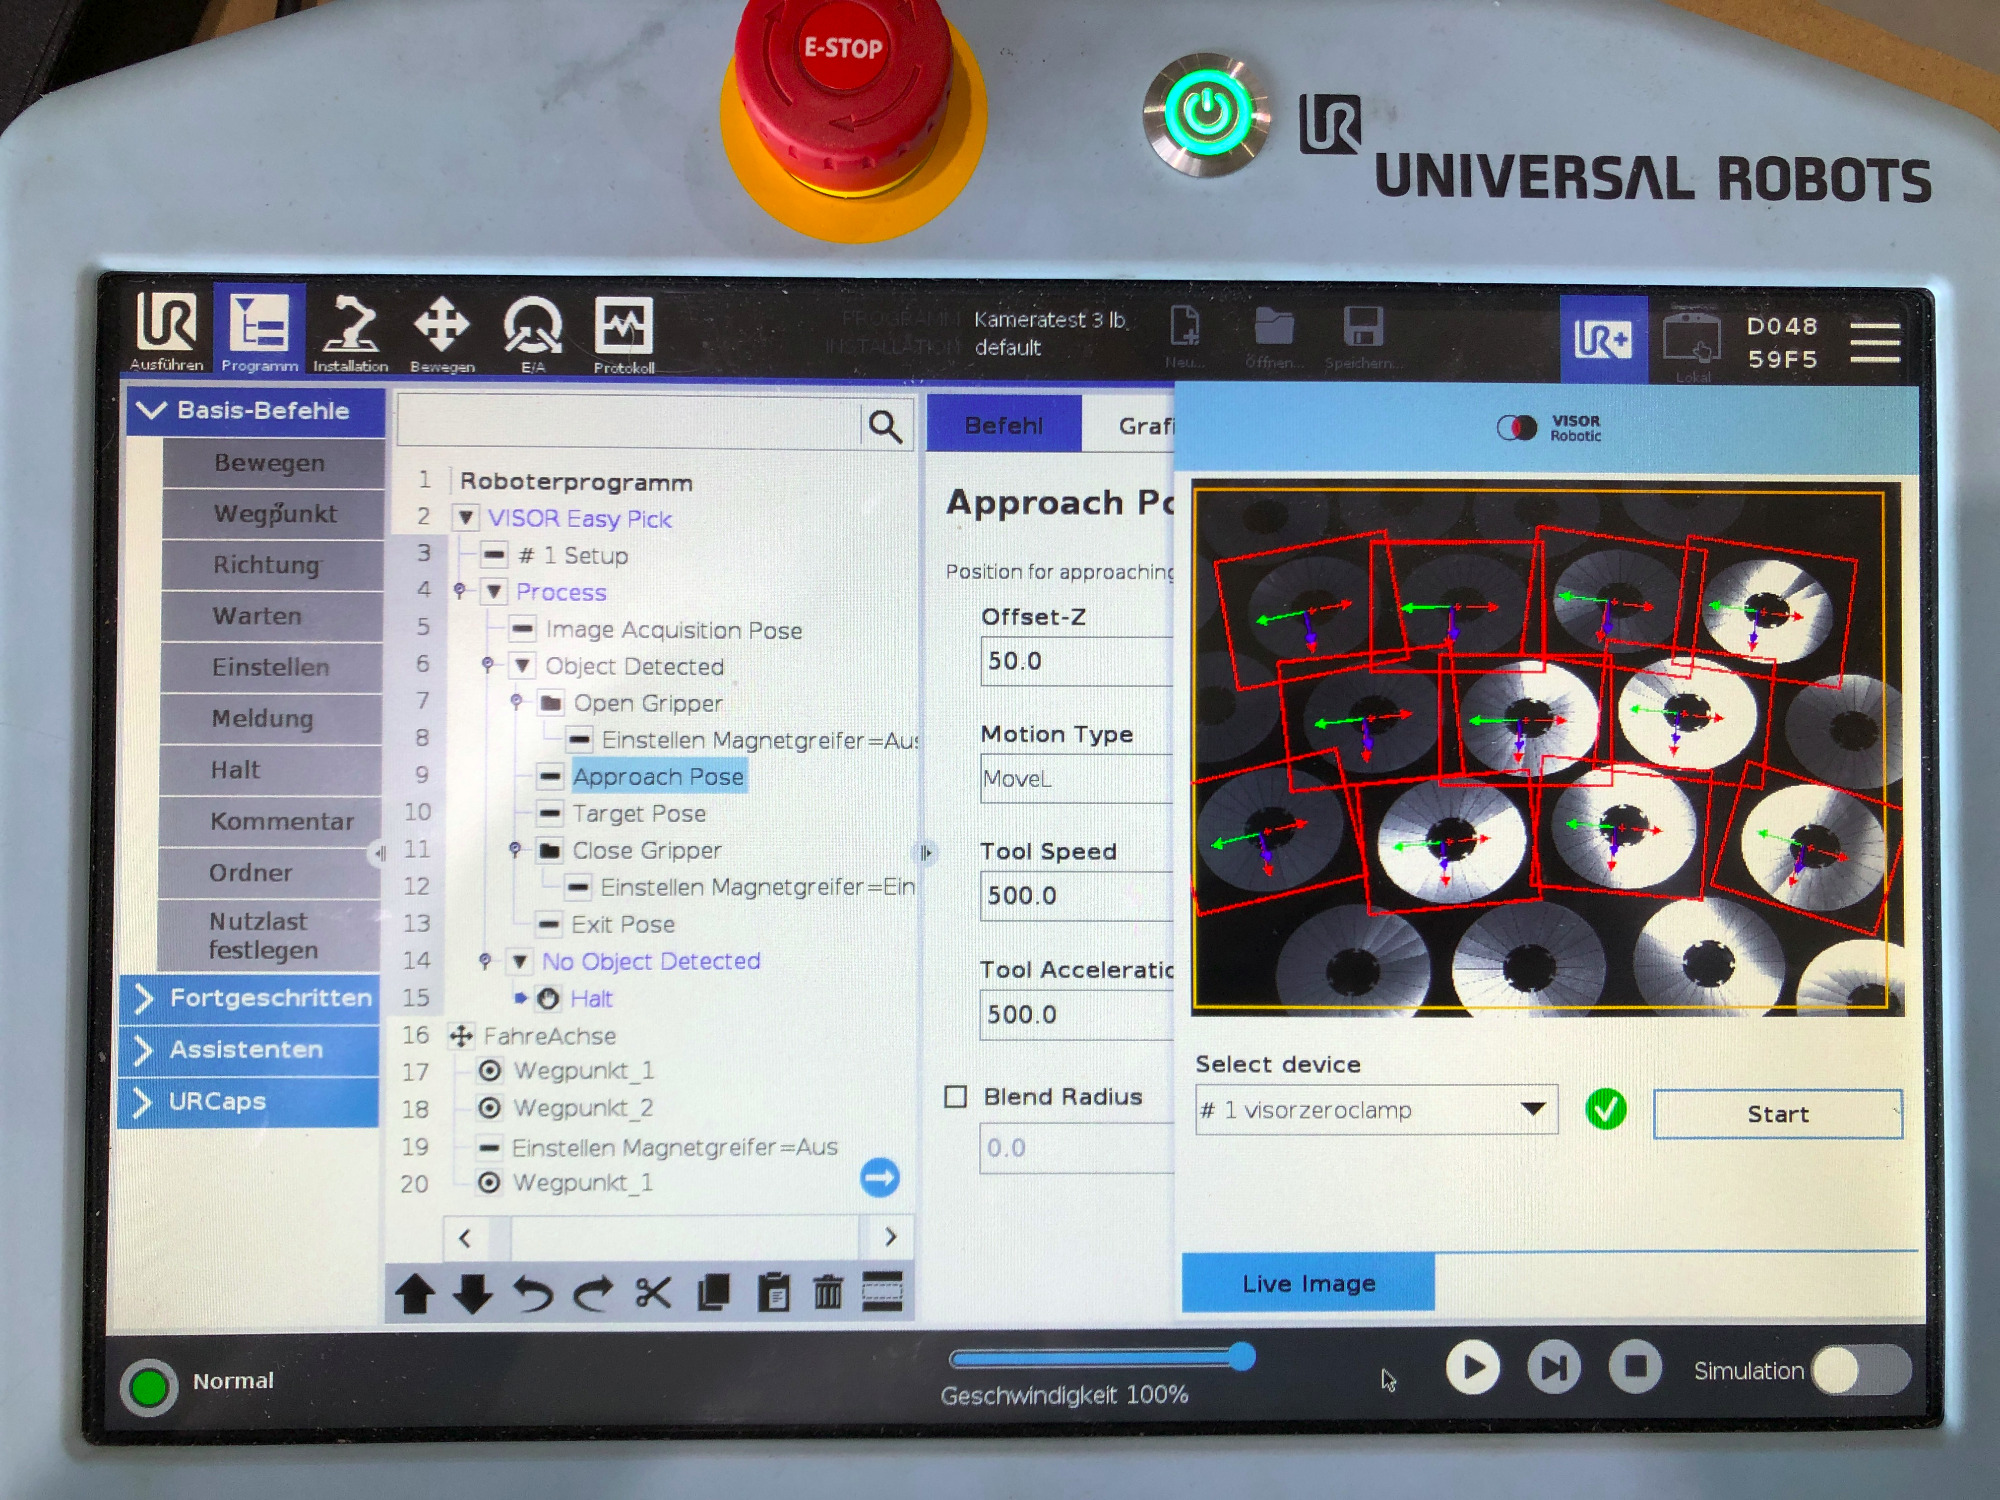The height and width of the screenshot is (1500, 2000).
Task: Select the Exit Pose tree node
Action: point(622,924)
